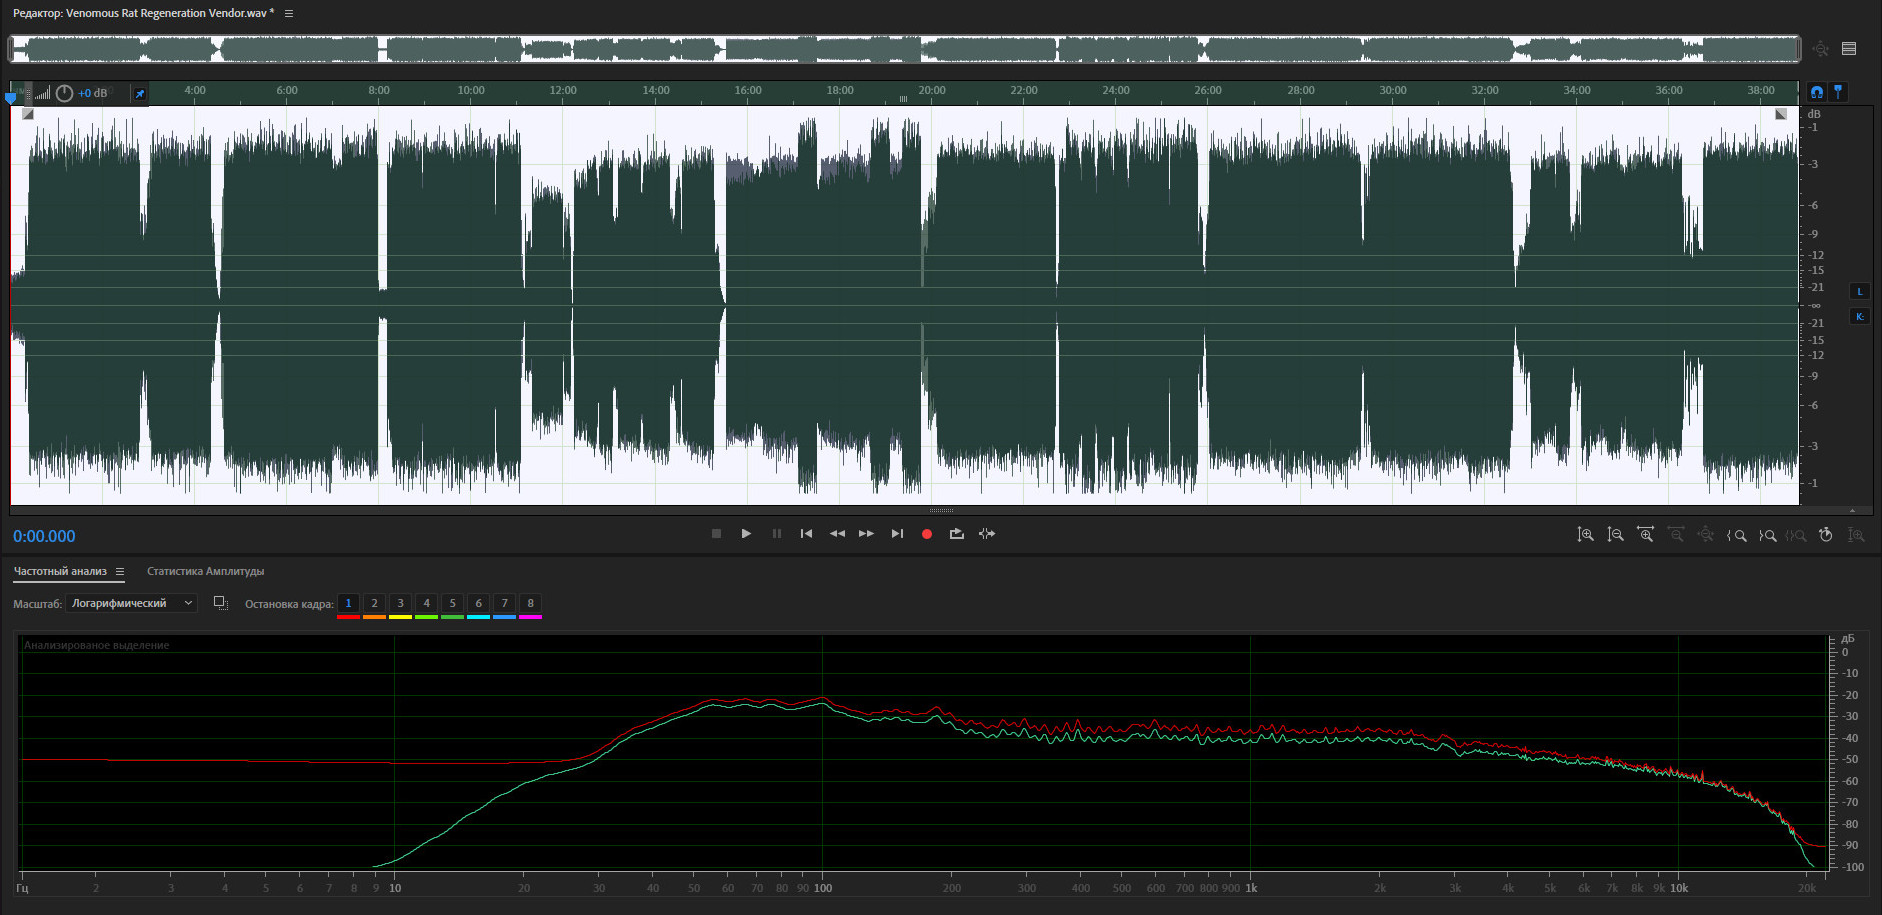Image resolution: width=1882 pixels, height=915 pixels.
Task: Toggle the left channel L button
Action: point(1860,292)
